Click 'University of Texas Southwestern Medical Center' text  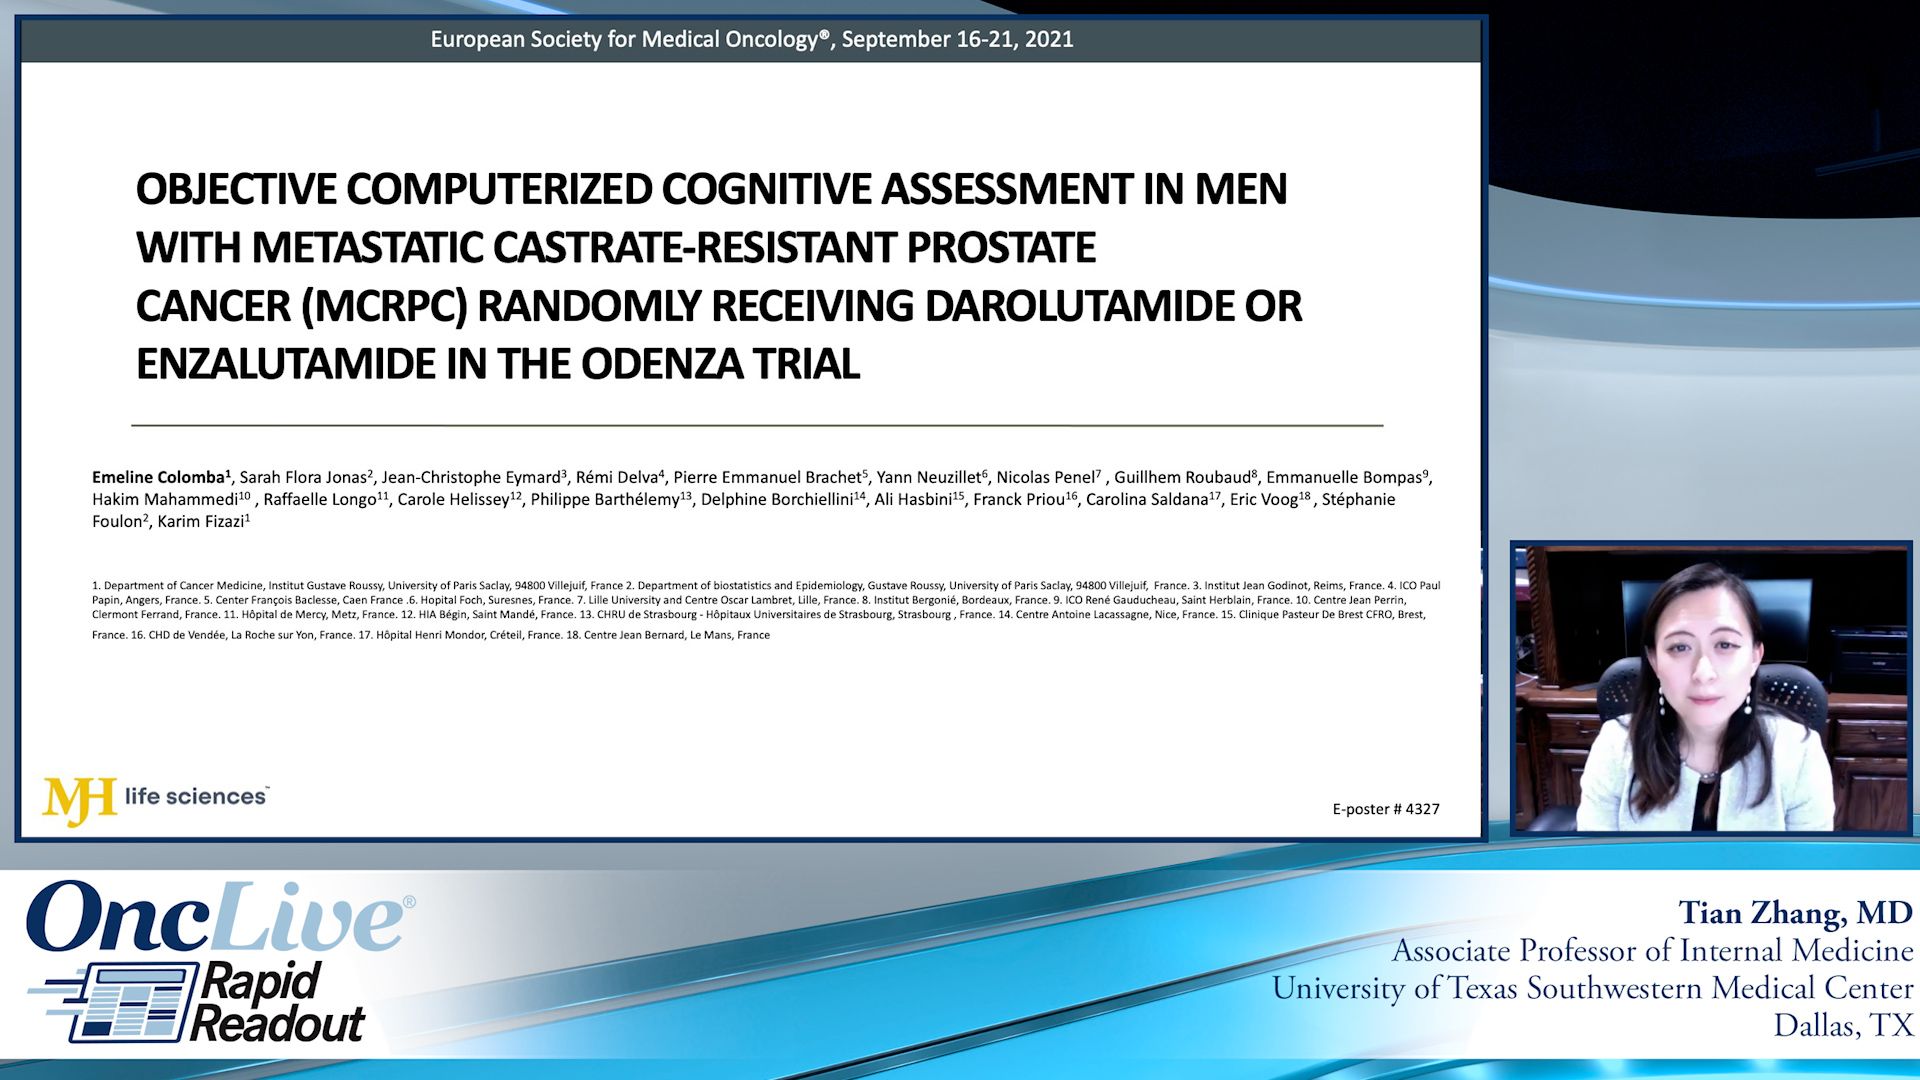[x=1593, y=988]
